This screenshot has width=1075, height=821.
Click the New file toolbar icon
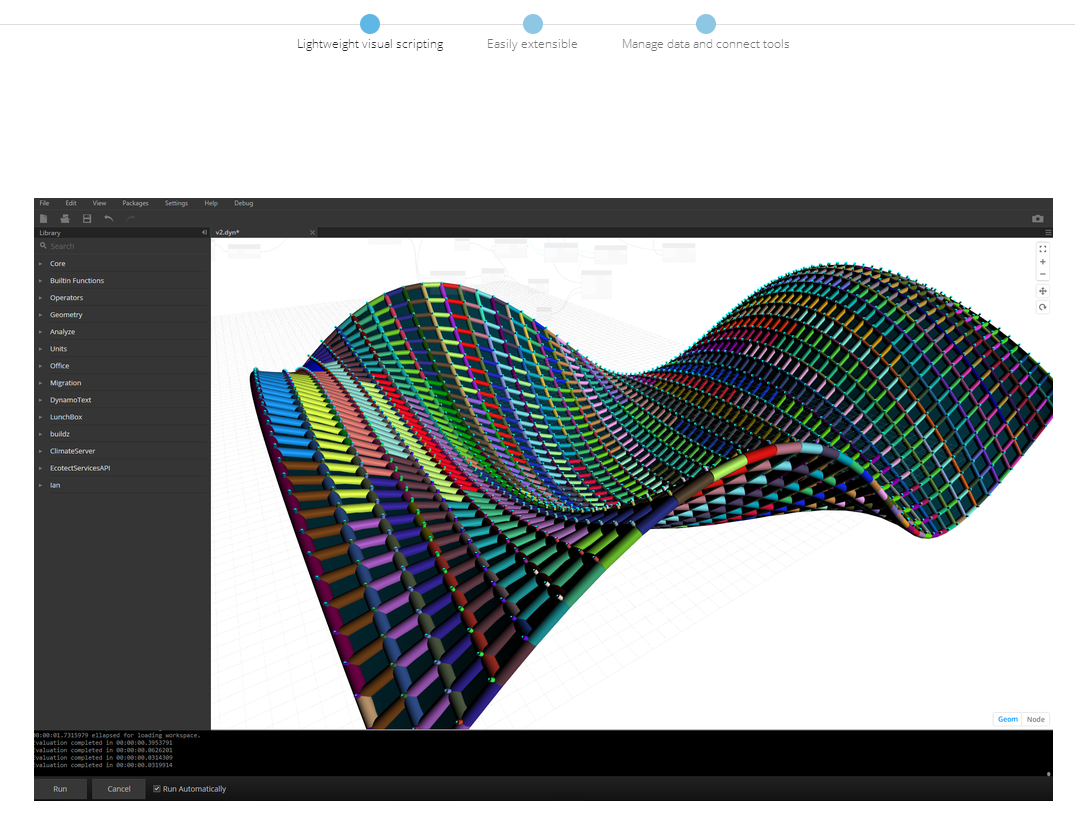(x=43, y=219)
